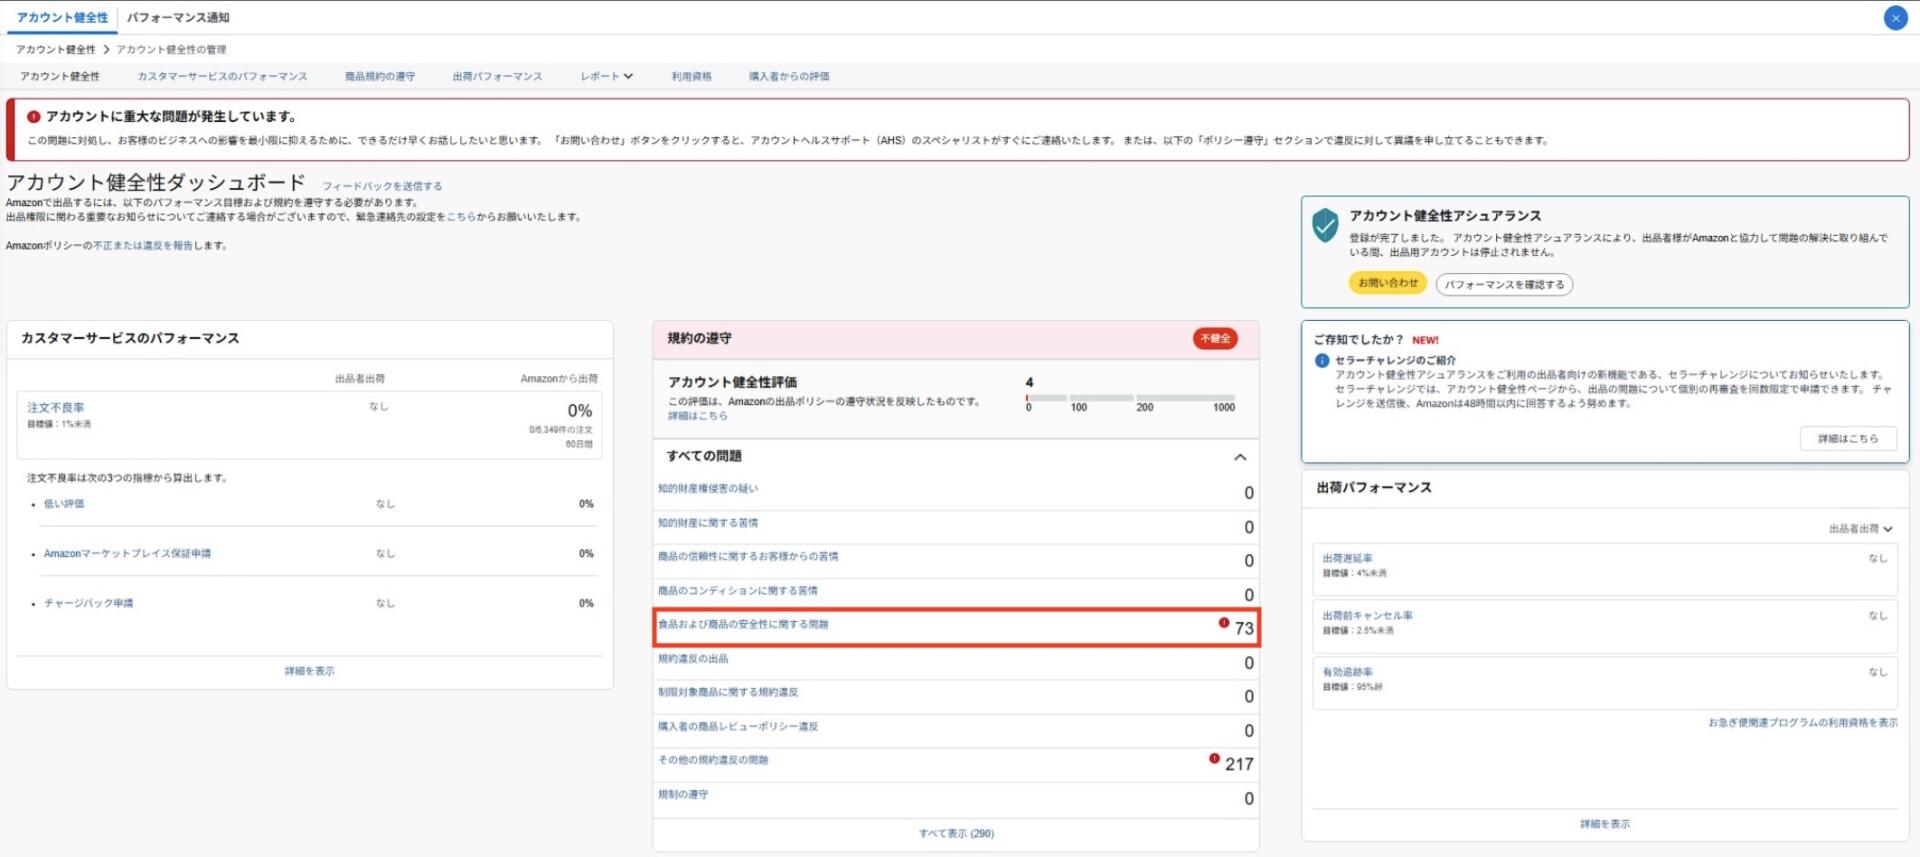
Task: Switch to パフォーマンス通知 tab
Action: 178,18
